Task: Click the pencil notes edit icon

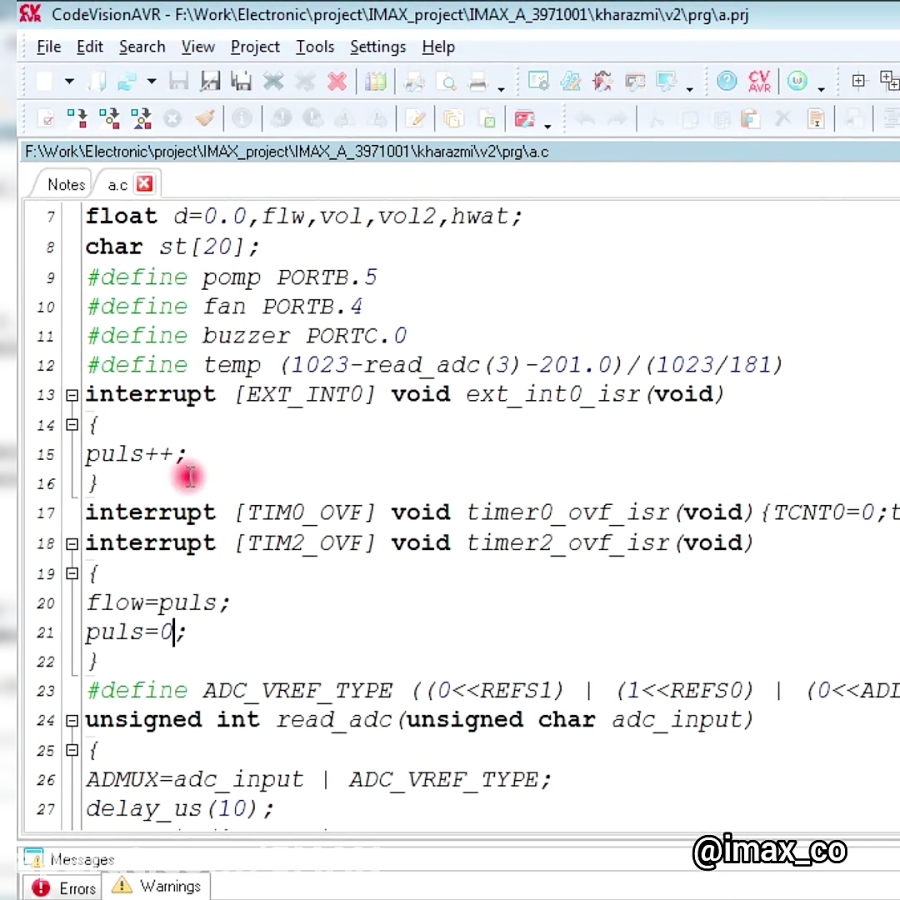Action: (x=415, y=119)
